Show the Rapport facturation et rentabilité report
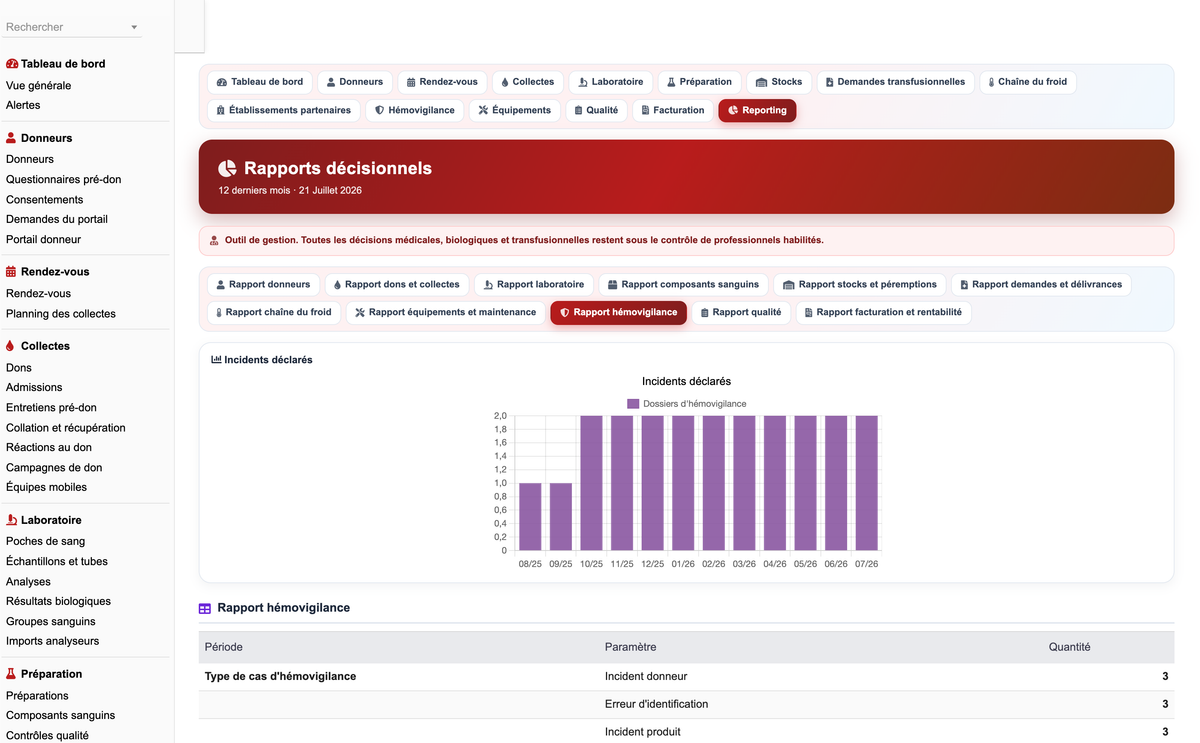The width and height of the screenshot is (1200, 743). click(883, 312)
